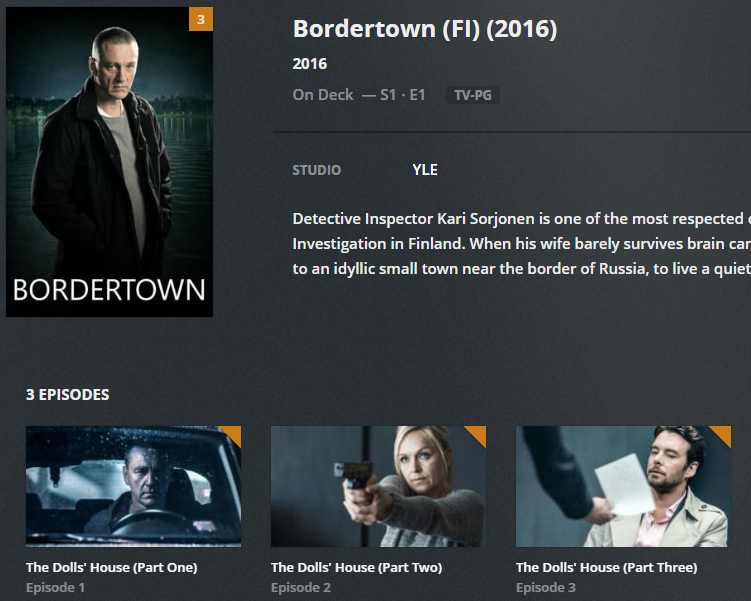751x601 pixels.
Task: Click the Episode 2 label
Action: pyautogui.click(x=301, y=588)
